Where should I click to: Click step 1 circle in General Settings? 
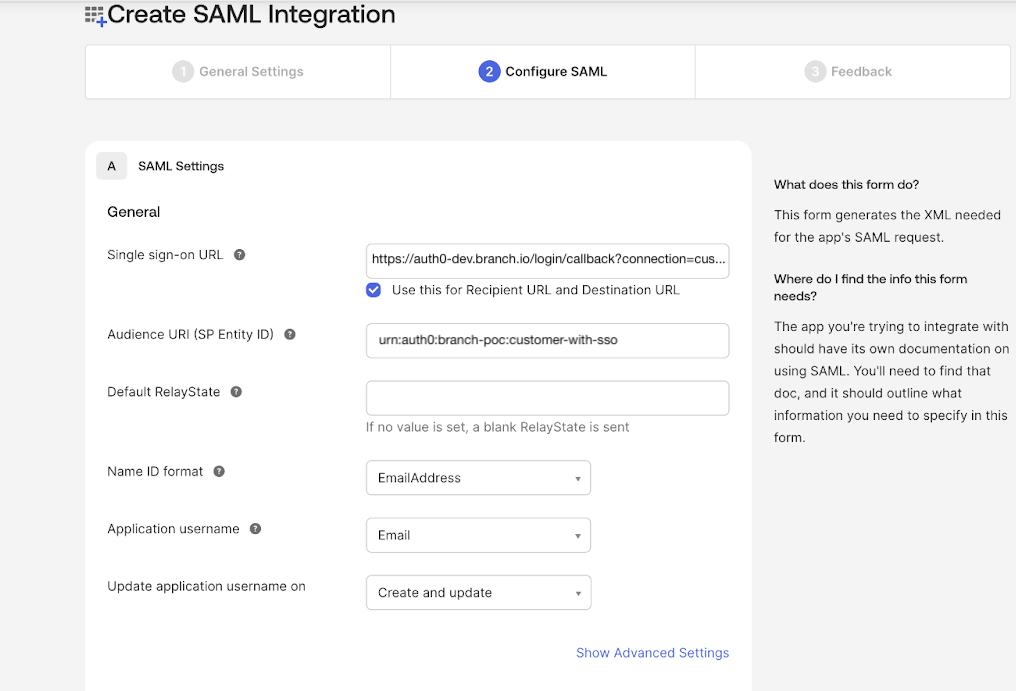point(183,71)
